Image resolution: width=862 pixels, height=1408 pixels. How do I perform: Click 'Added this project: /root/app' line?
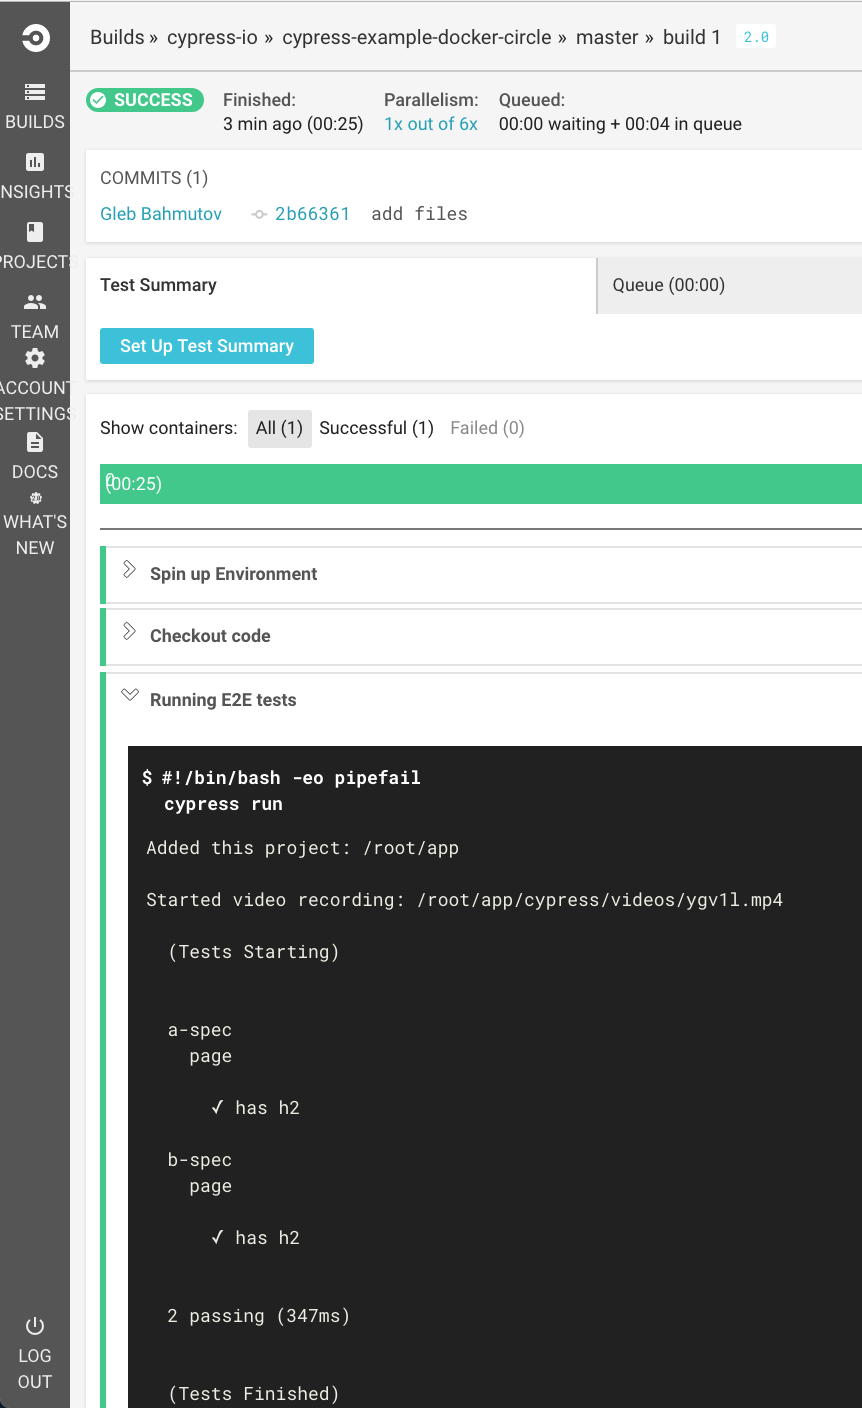302,848
